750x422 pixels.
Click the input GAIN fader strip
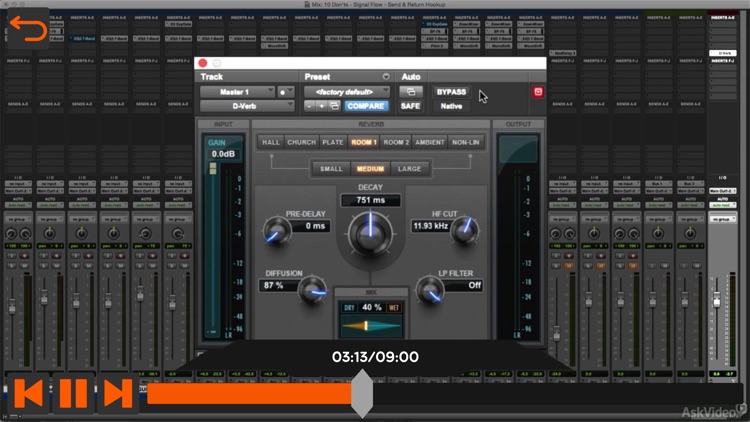click(213, 249)
